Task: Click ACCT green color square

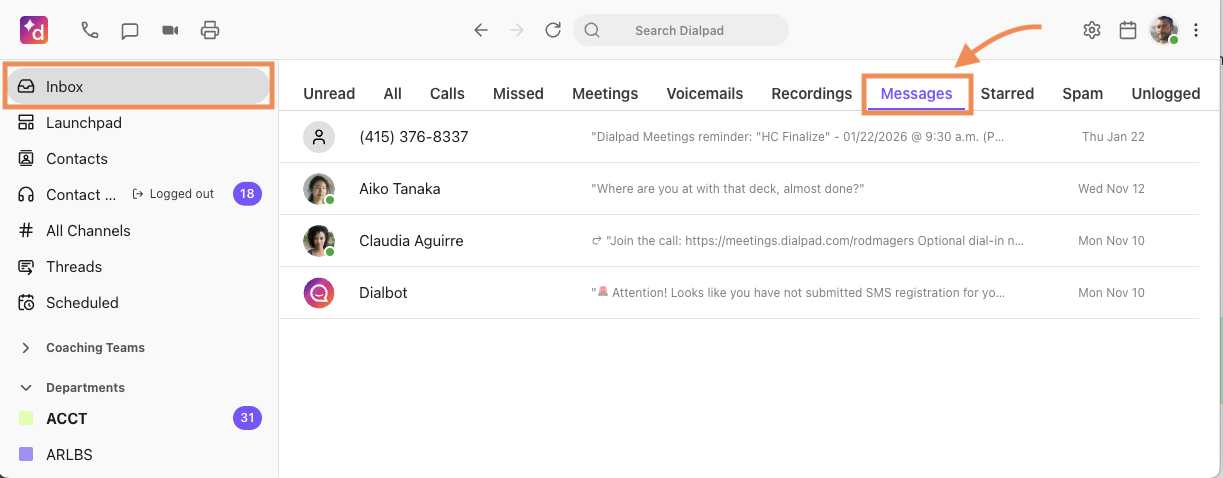Action: click(x=27, y=419)
